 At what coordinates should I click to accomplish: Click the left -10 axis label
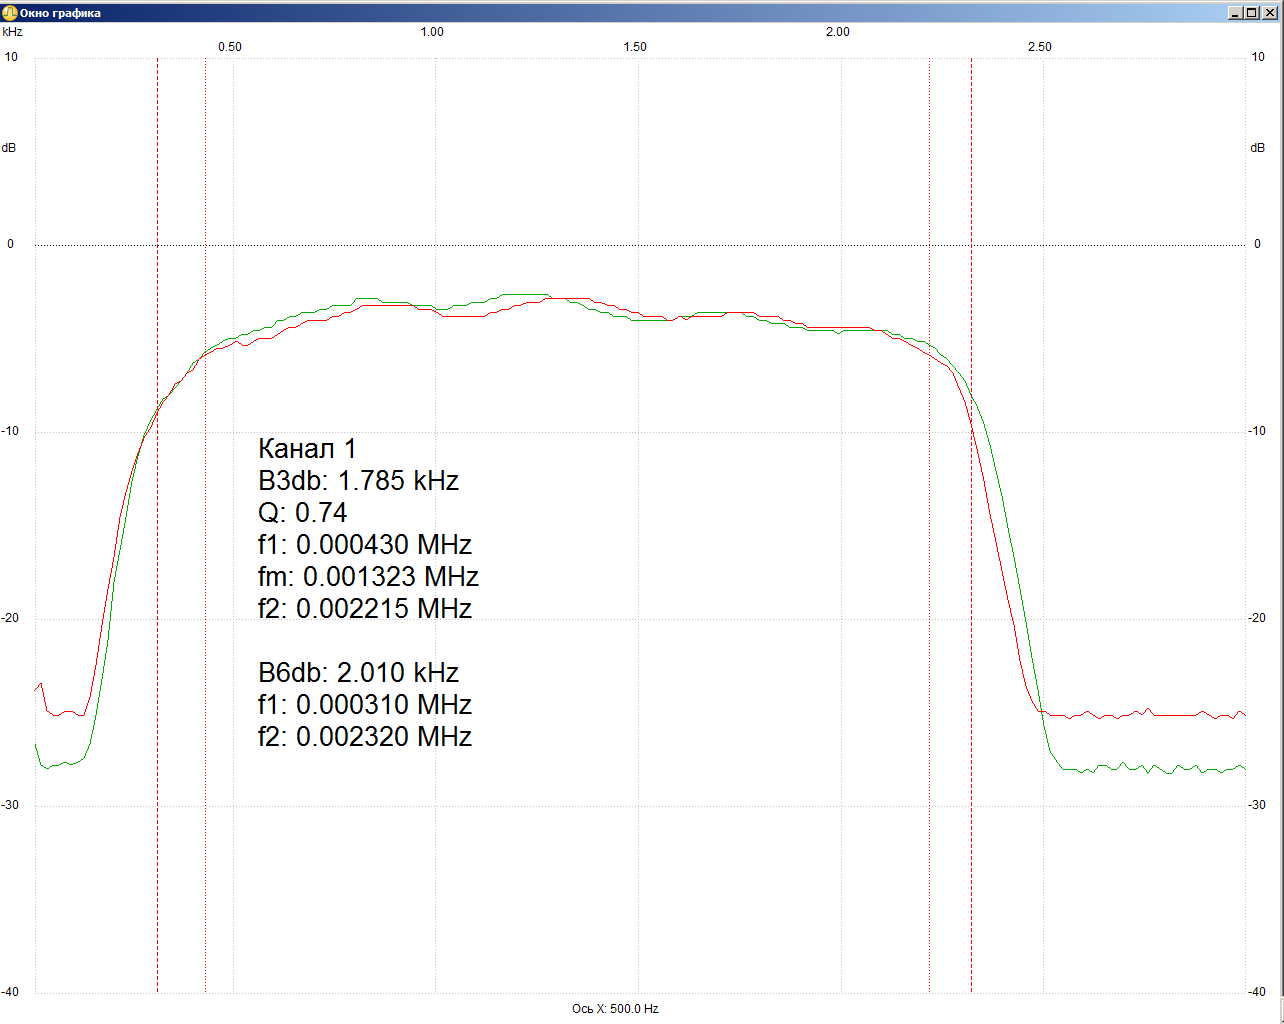[10, 431]
